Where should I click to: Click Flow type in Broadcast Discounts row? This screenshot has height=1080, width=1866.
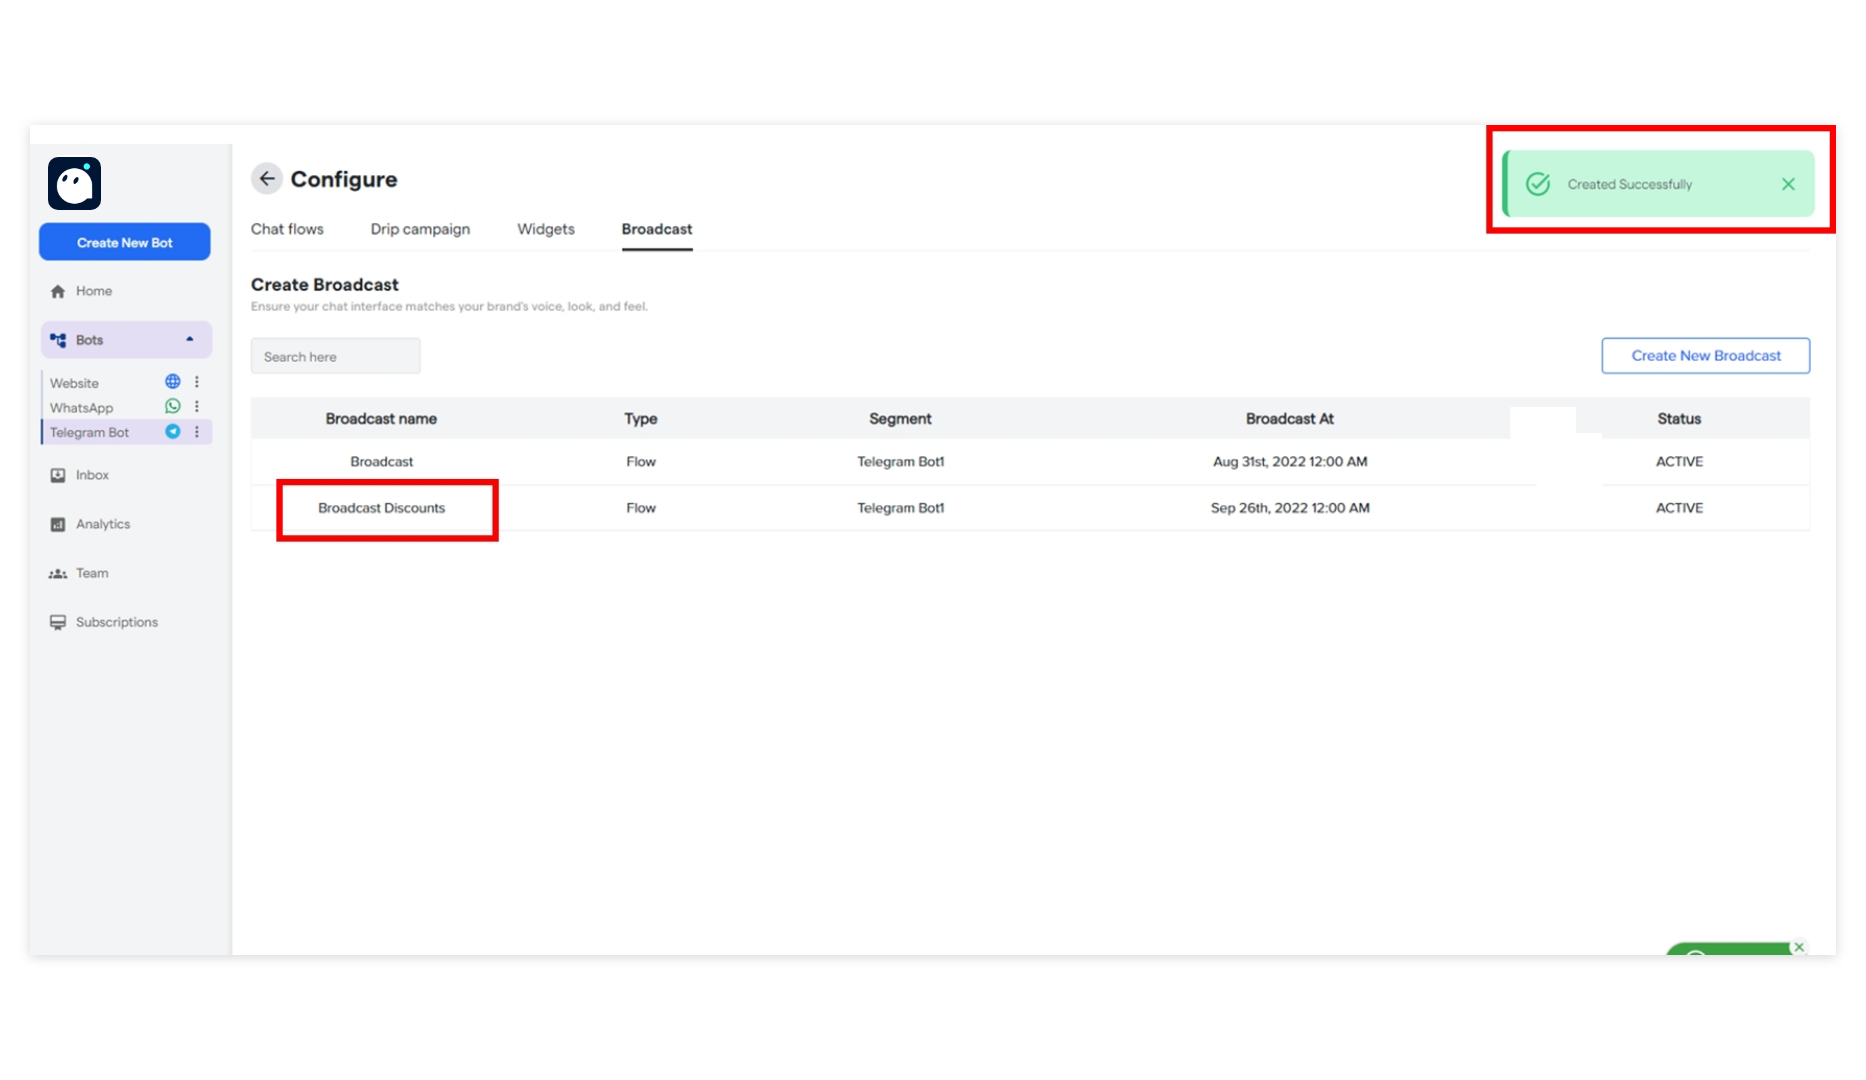click(641, 508)
